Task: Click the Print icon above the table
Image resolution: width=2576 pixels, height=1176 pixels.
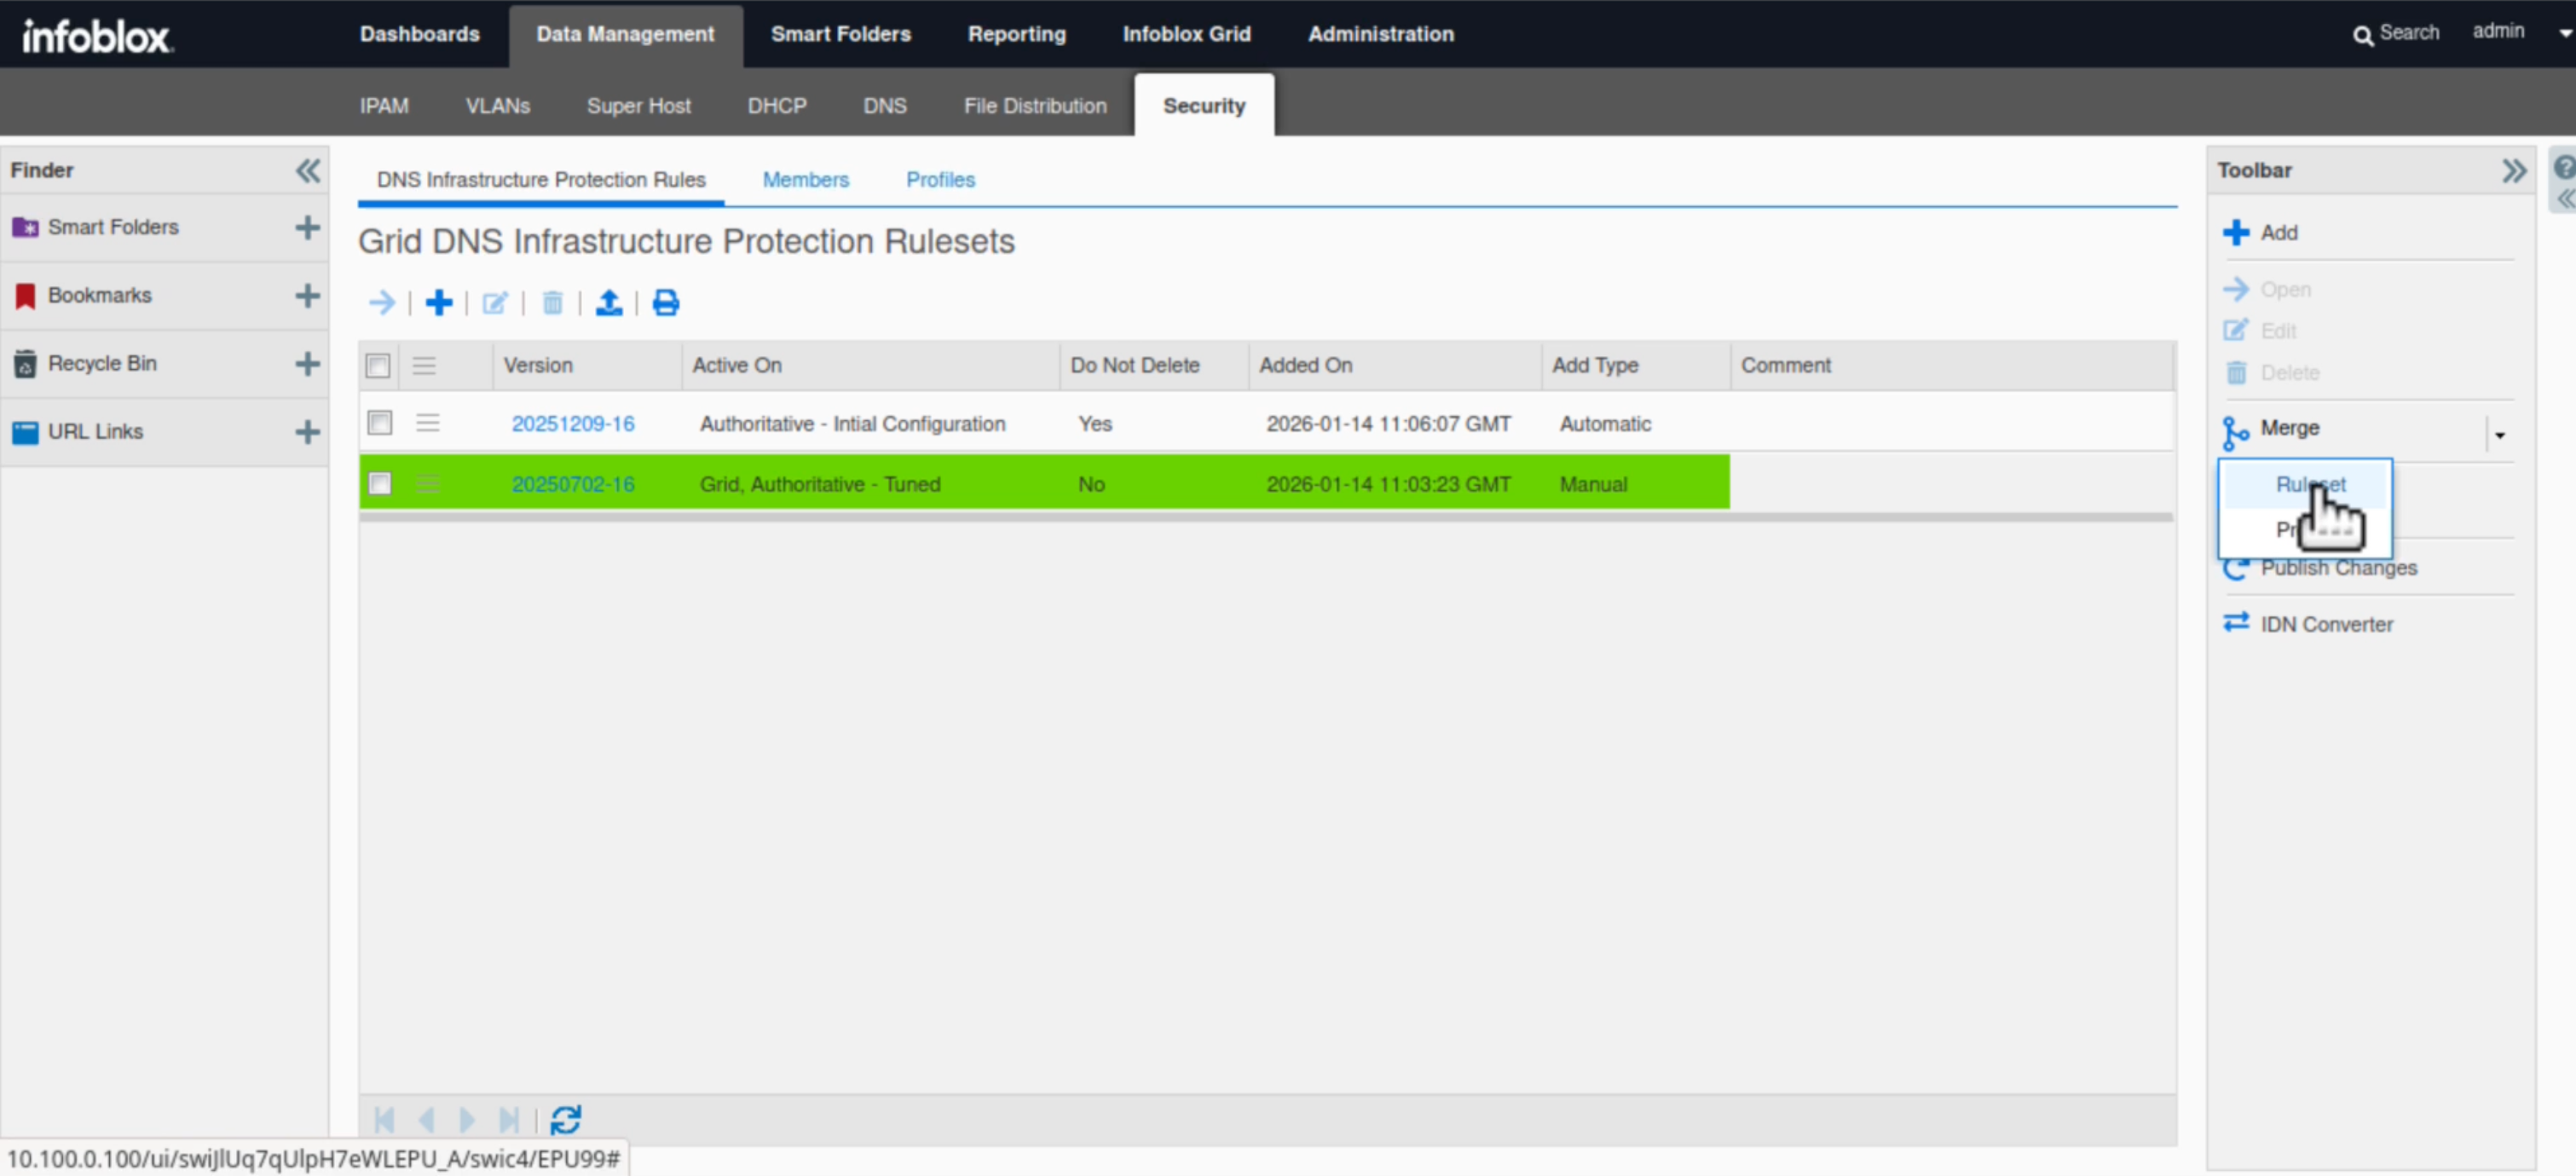Action: [x=666, y=302]
